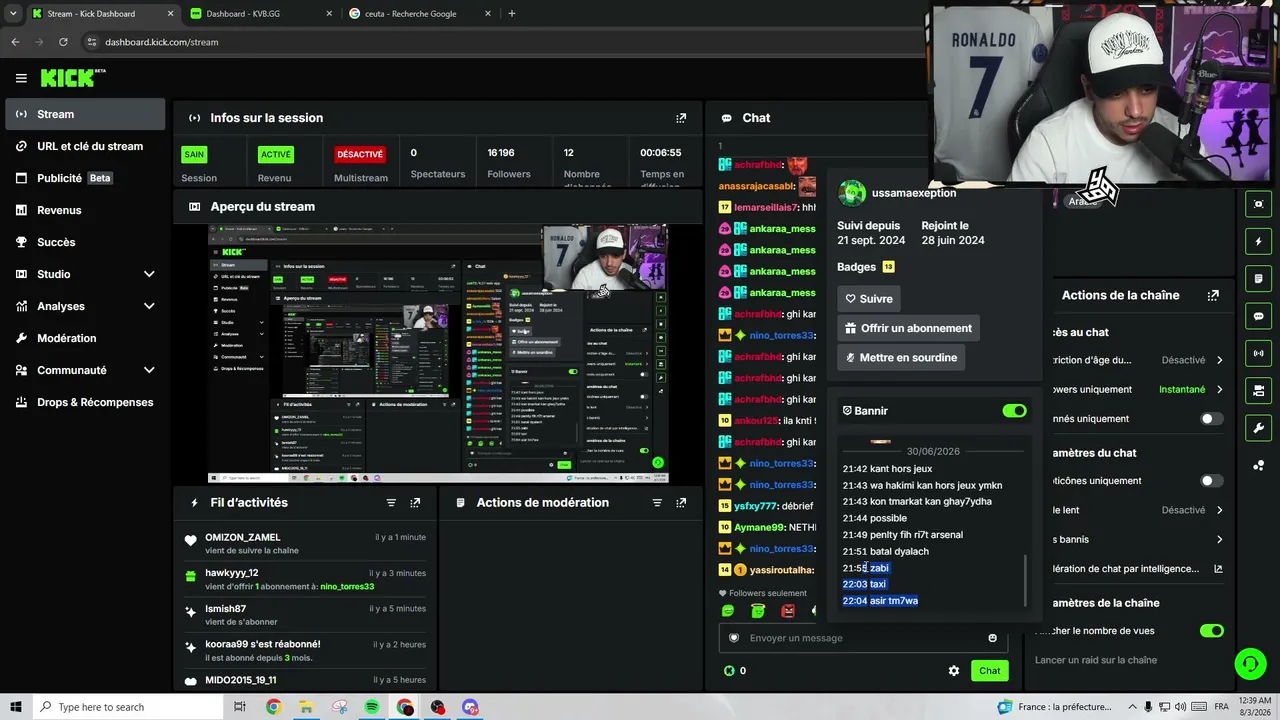Viewport: 1280px width, 720px height.
Task: Filter the Fil d'activités list
Action: pos(391,503)
